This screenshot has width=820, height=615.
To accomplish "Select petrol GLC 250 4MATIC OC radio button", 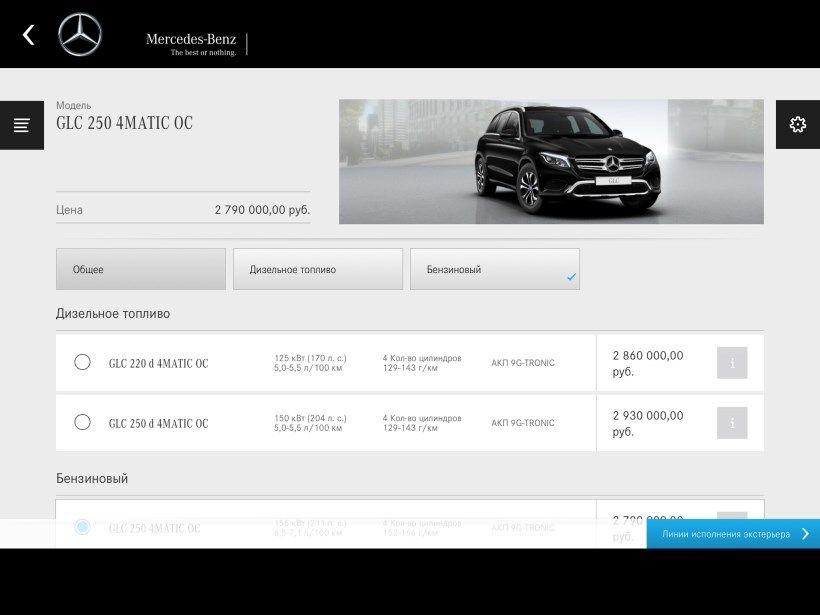I will click(83, 526).
